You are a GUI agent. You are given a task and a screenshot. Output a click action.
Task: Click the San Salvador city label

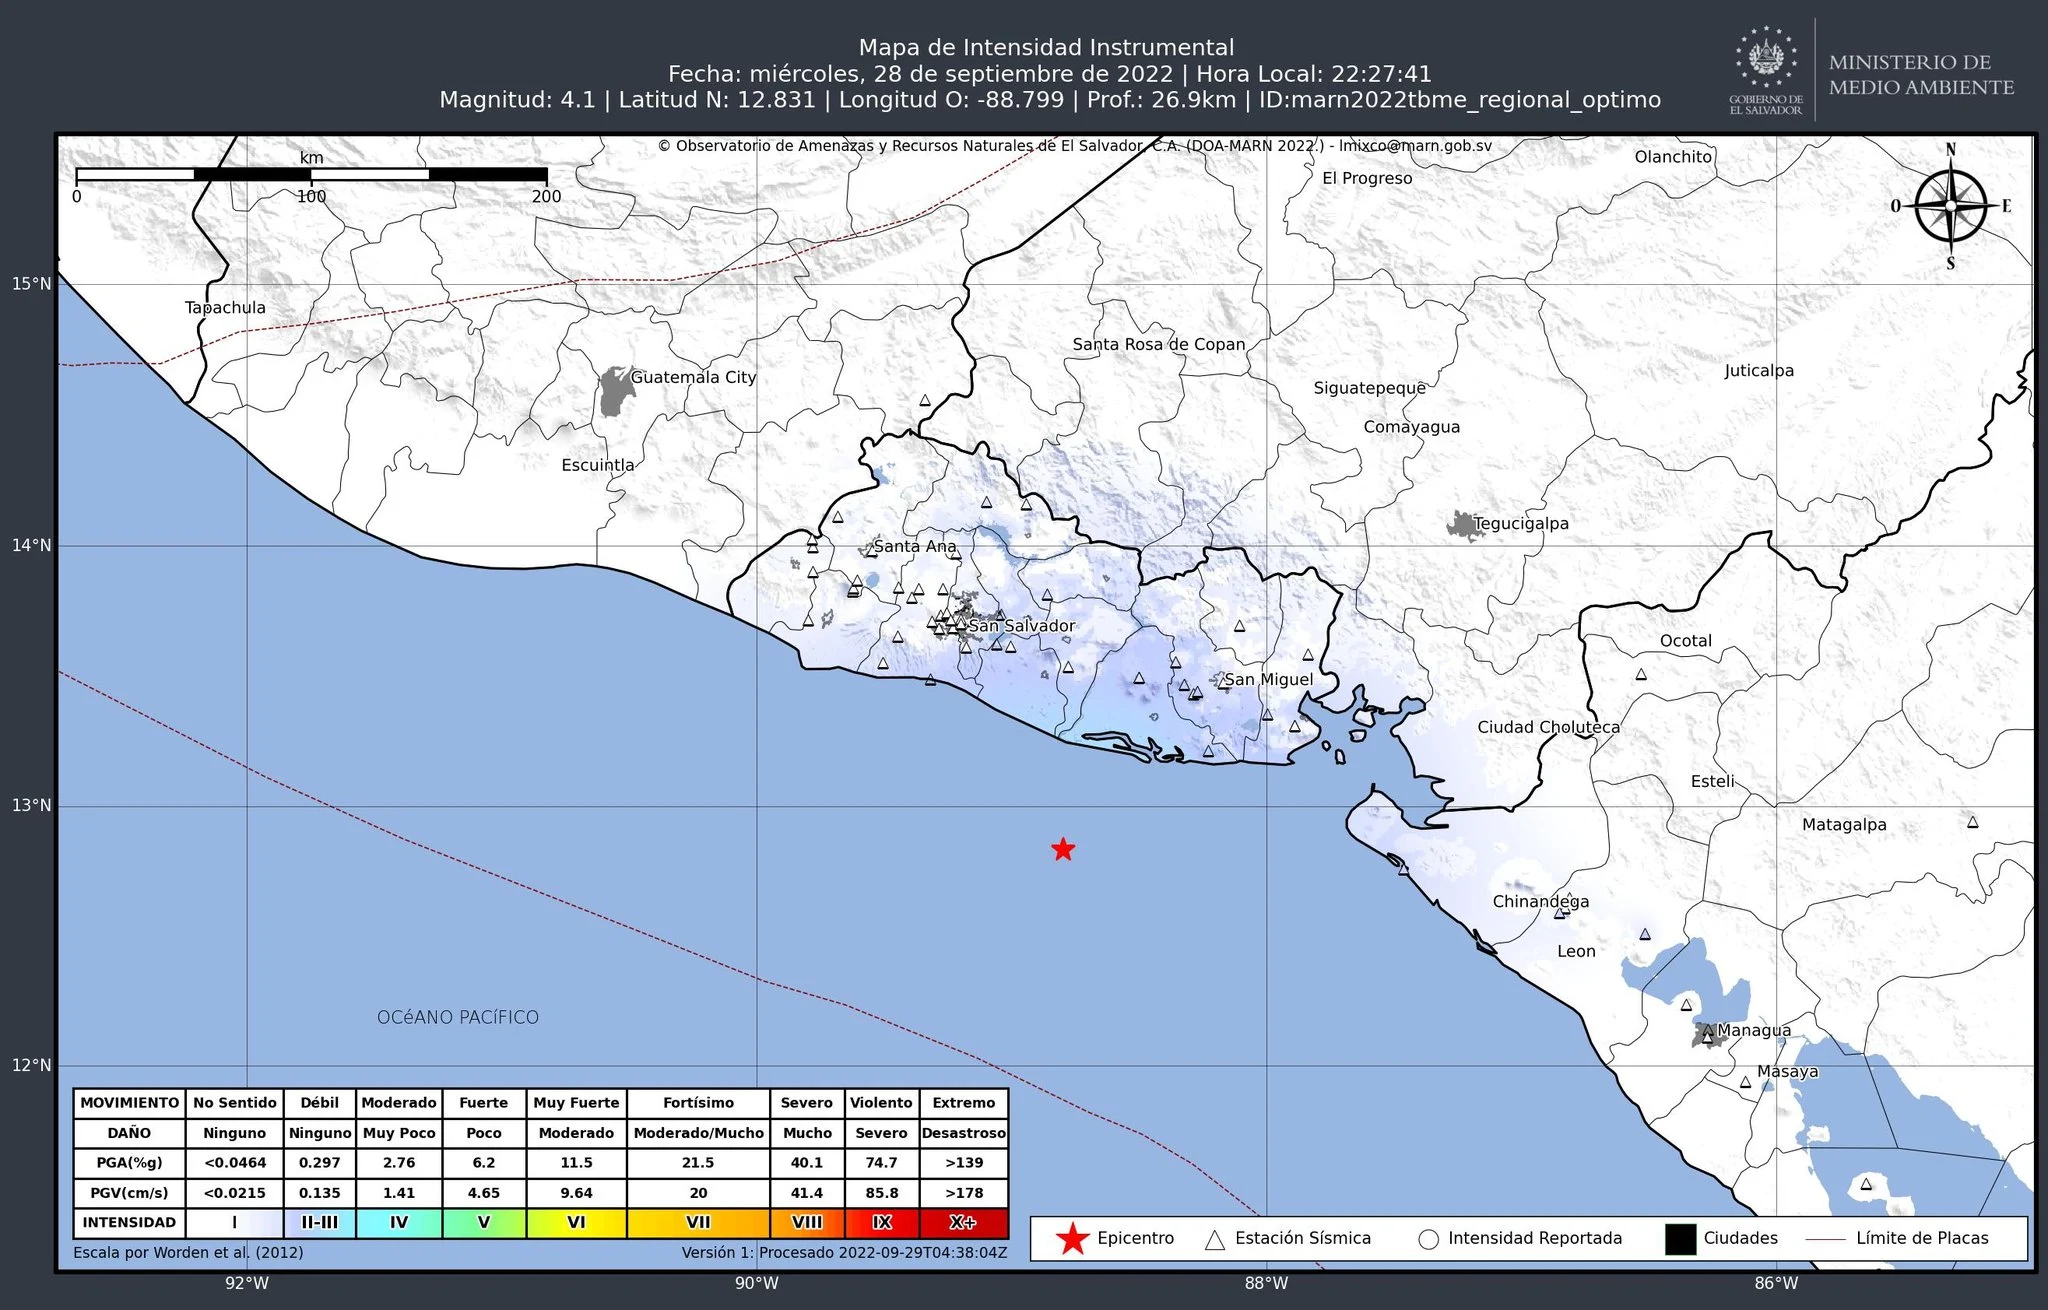pyautogui.click(x=1022, y=626)
